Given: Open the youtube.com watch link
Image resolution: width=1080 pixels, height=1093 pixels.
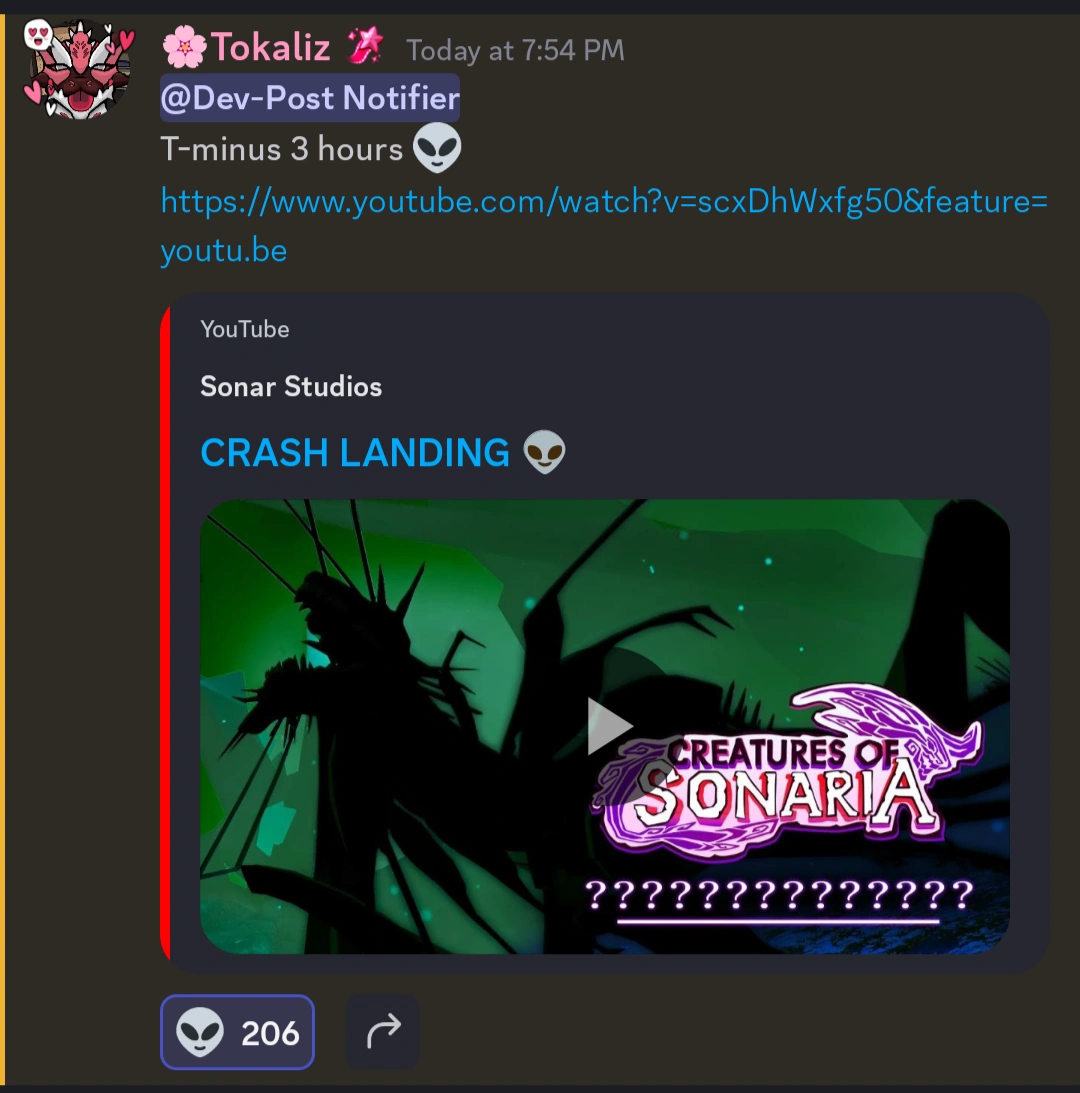Looking at the screenshot, I should (x=604, y=201).
